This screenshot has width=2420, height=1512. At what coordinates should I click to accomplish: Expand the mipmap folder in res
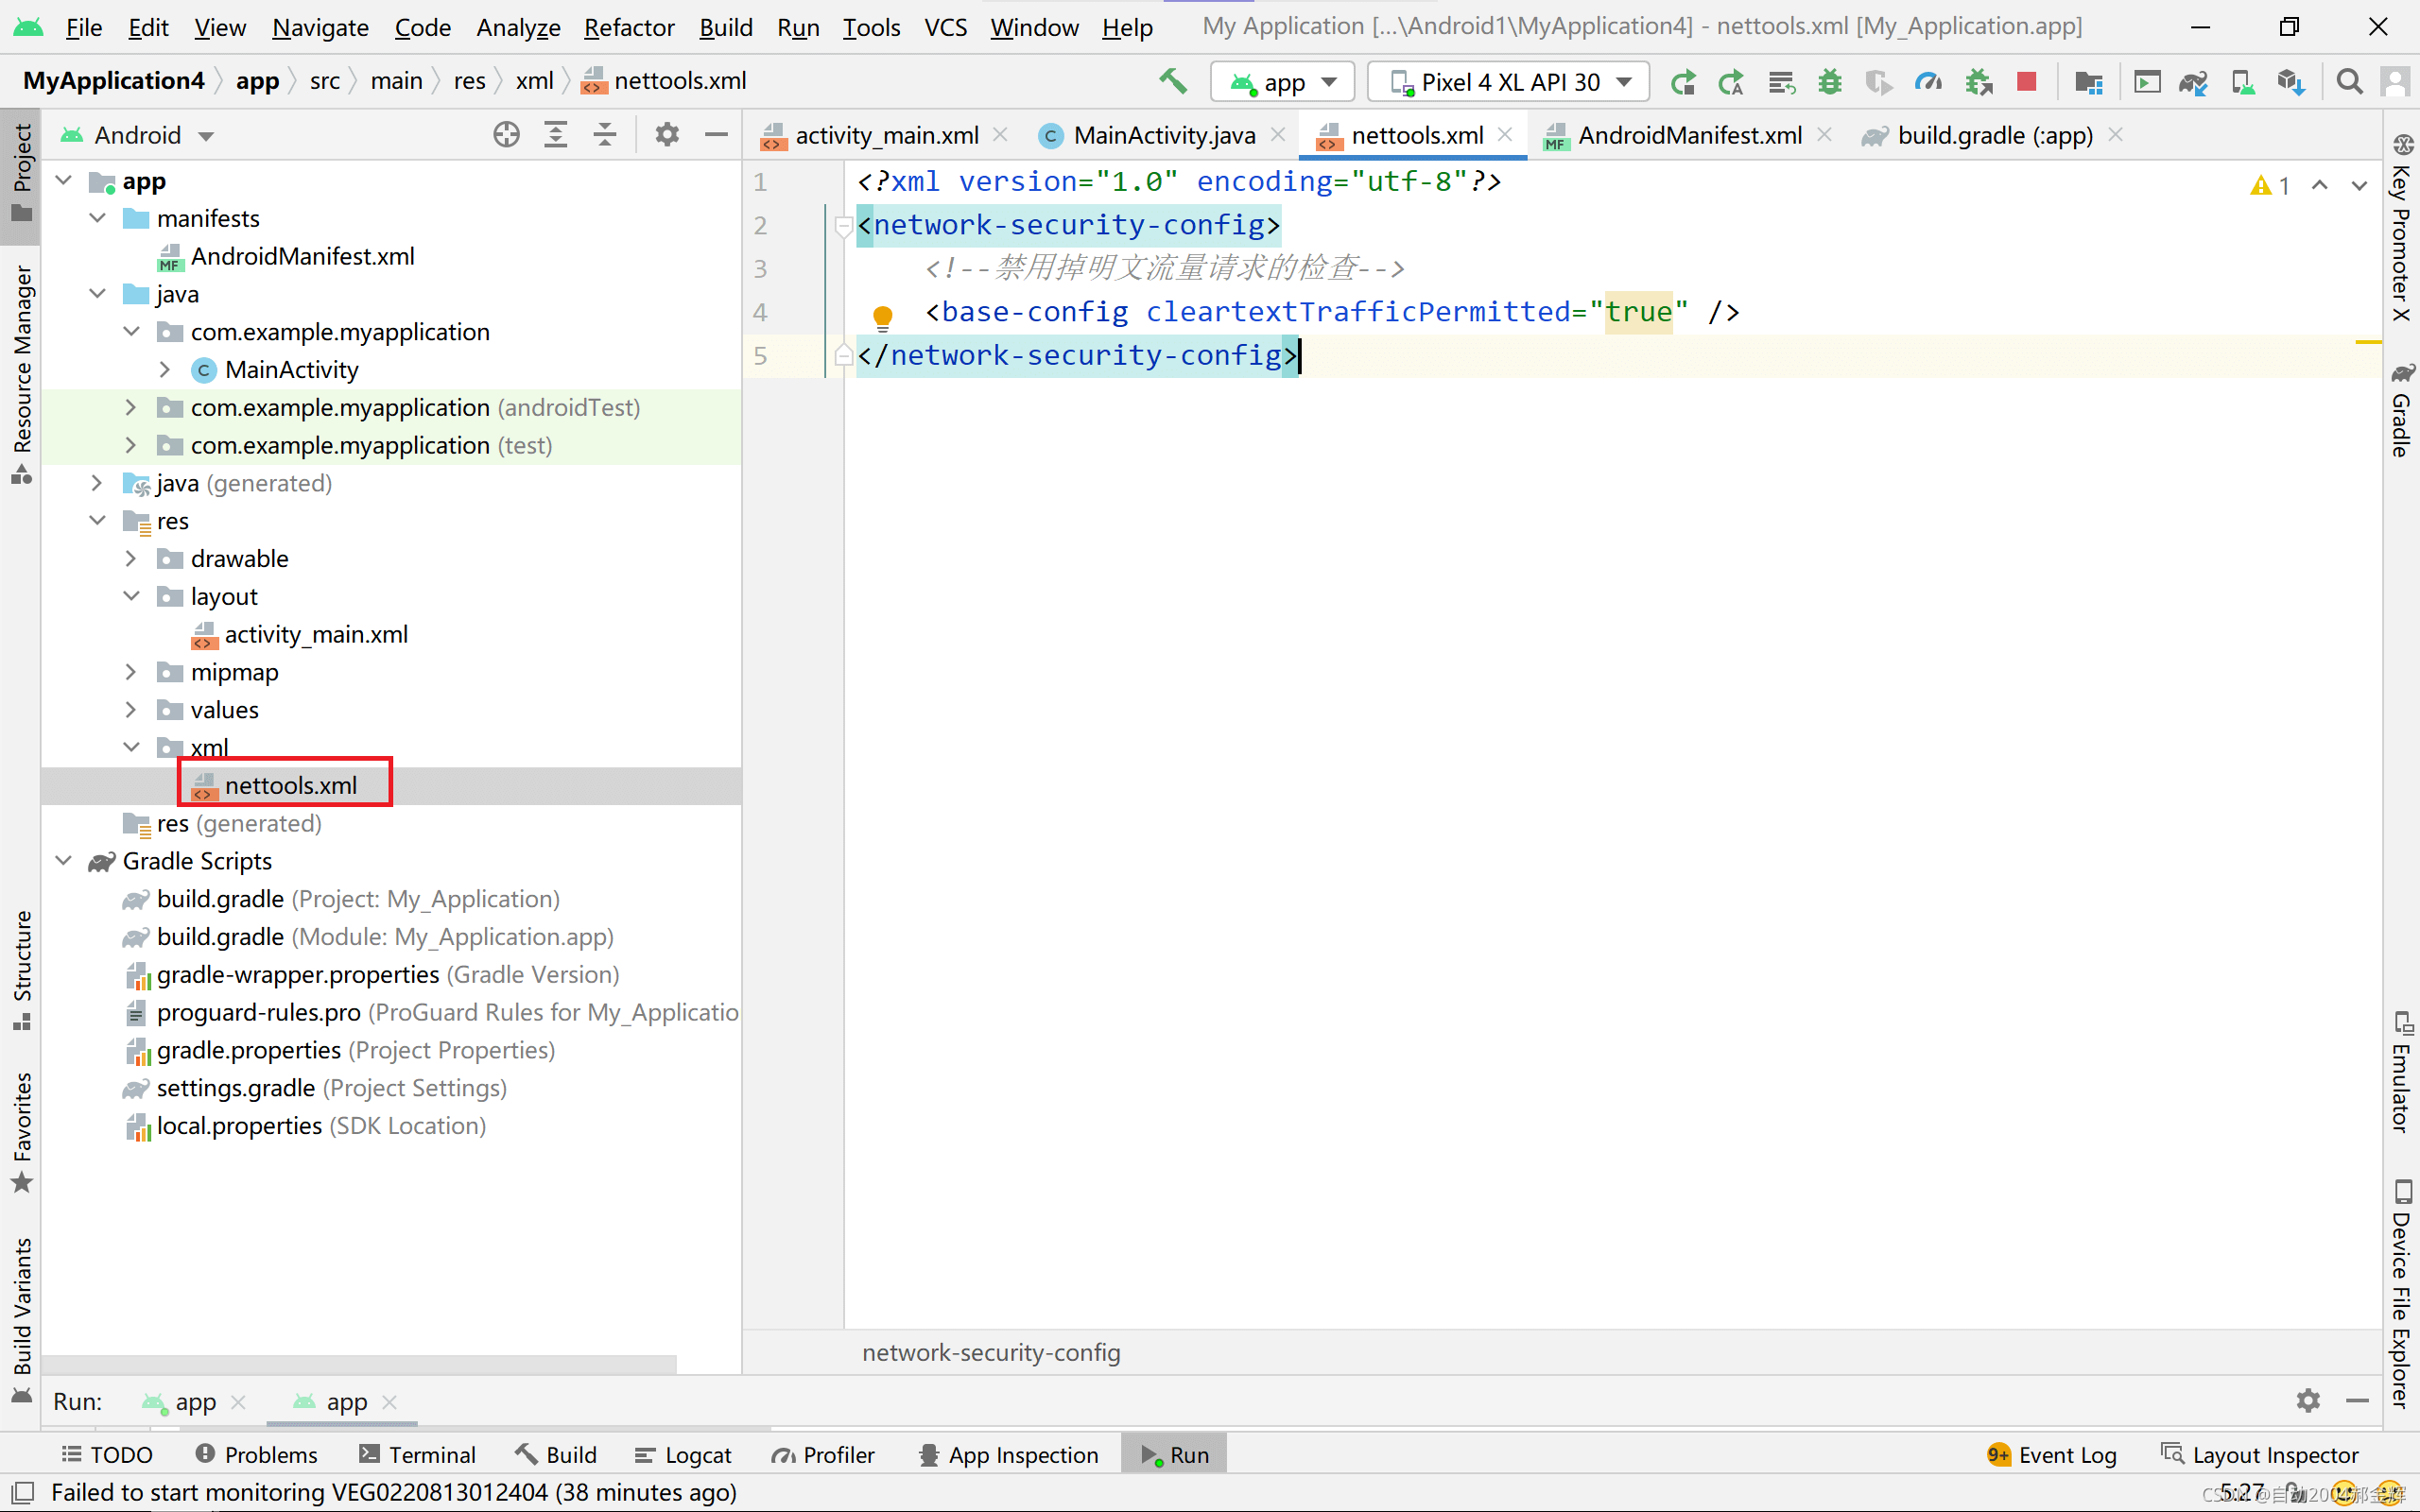132,671
